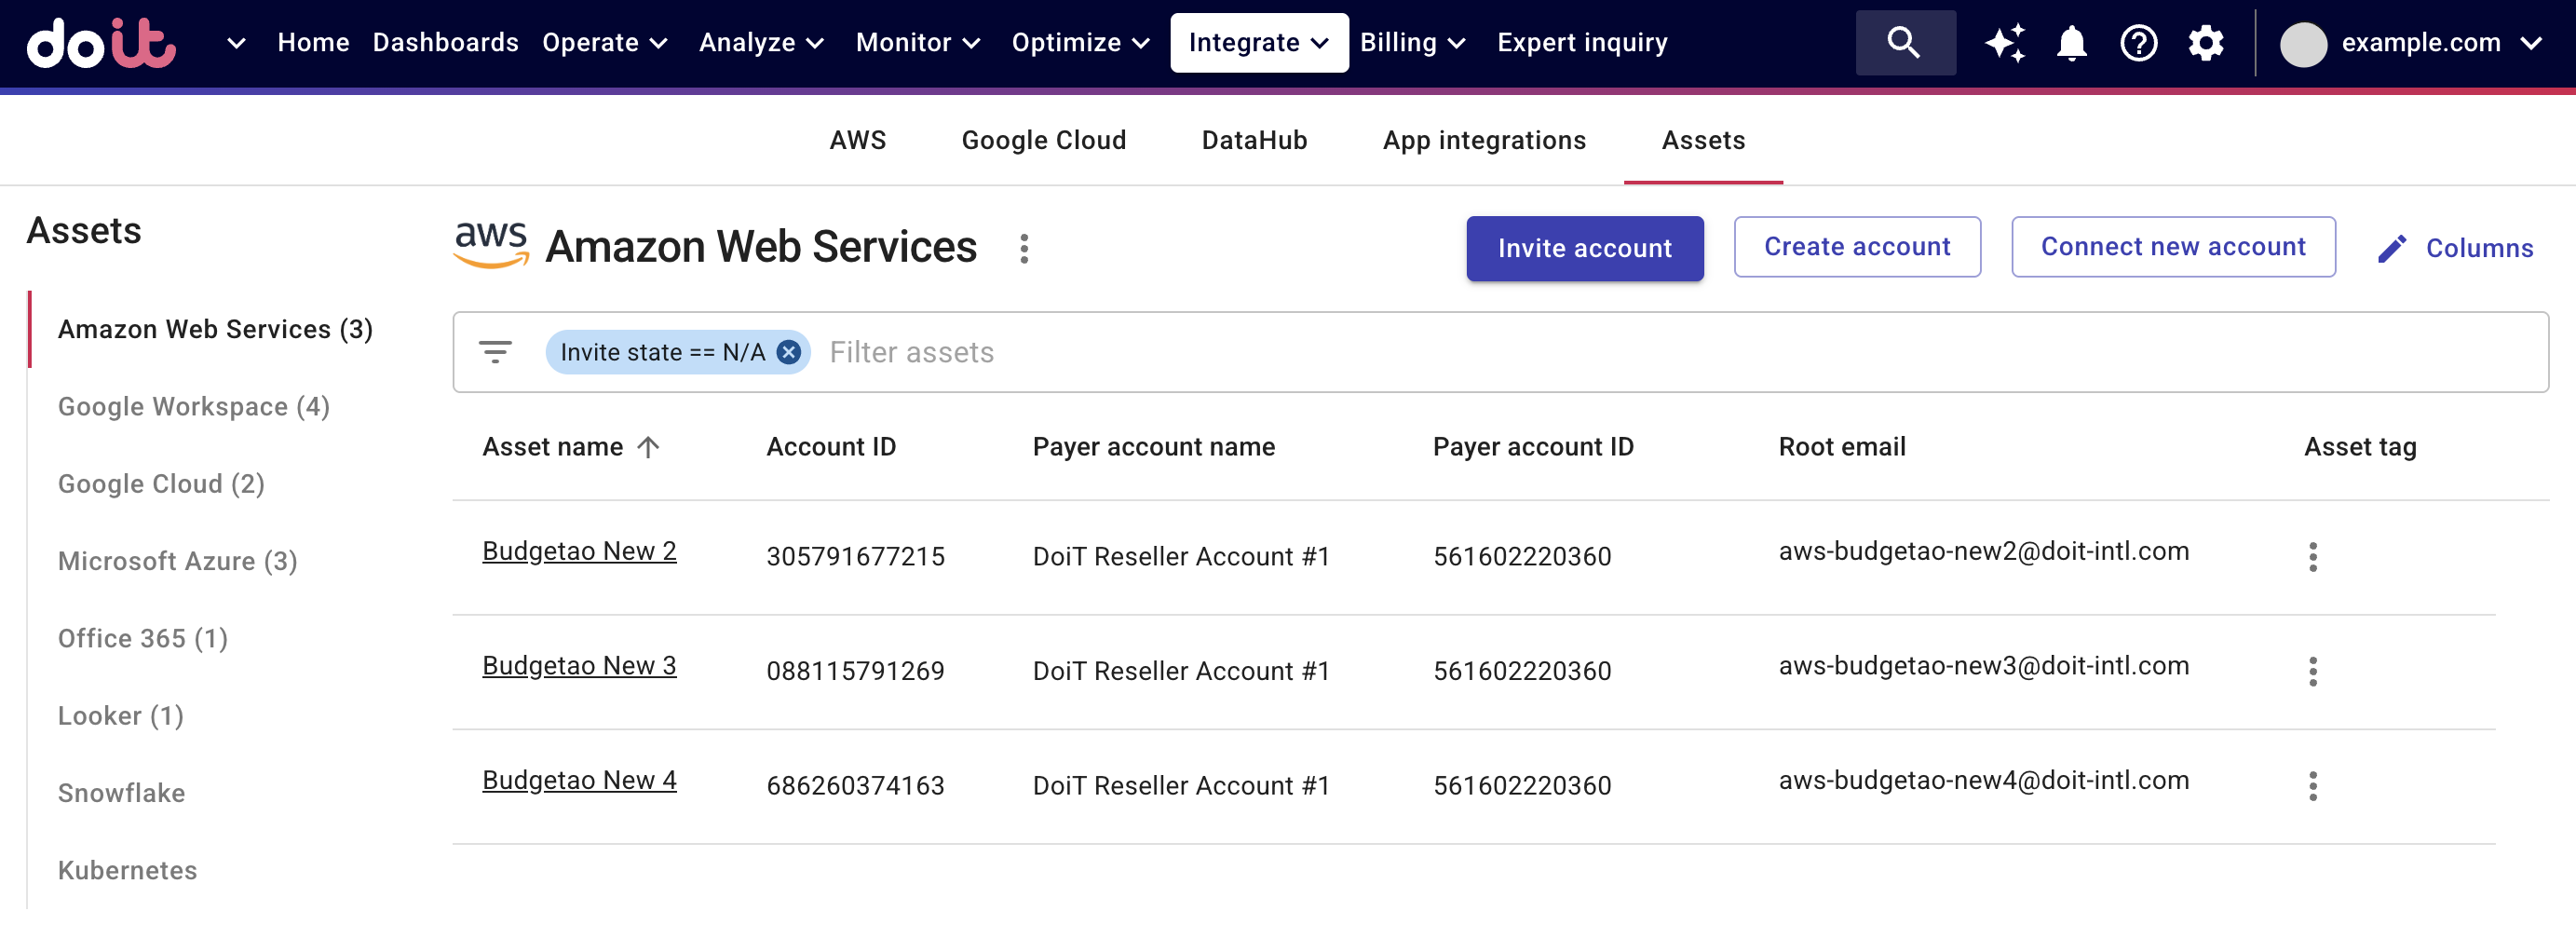Focus the Filter assets input
This screenshot has width=2576, height=952.
(x=1680, y=352)
